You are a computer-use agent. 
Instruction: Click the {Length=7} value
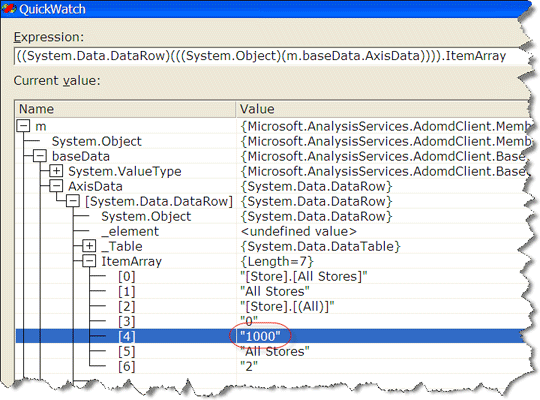point(277,261)
